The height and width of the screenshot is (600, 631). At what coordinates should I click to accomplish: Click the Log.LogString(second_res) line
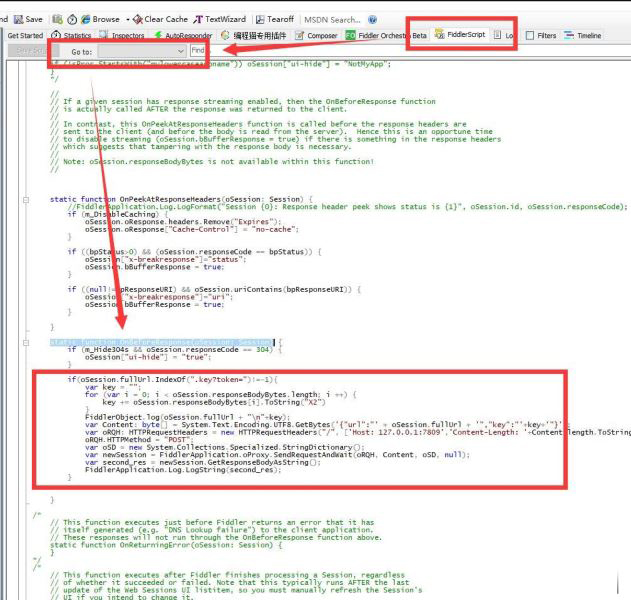(183, 470)
